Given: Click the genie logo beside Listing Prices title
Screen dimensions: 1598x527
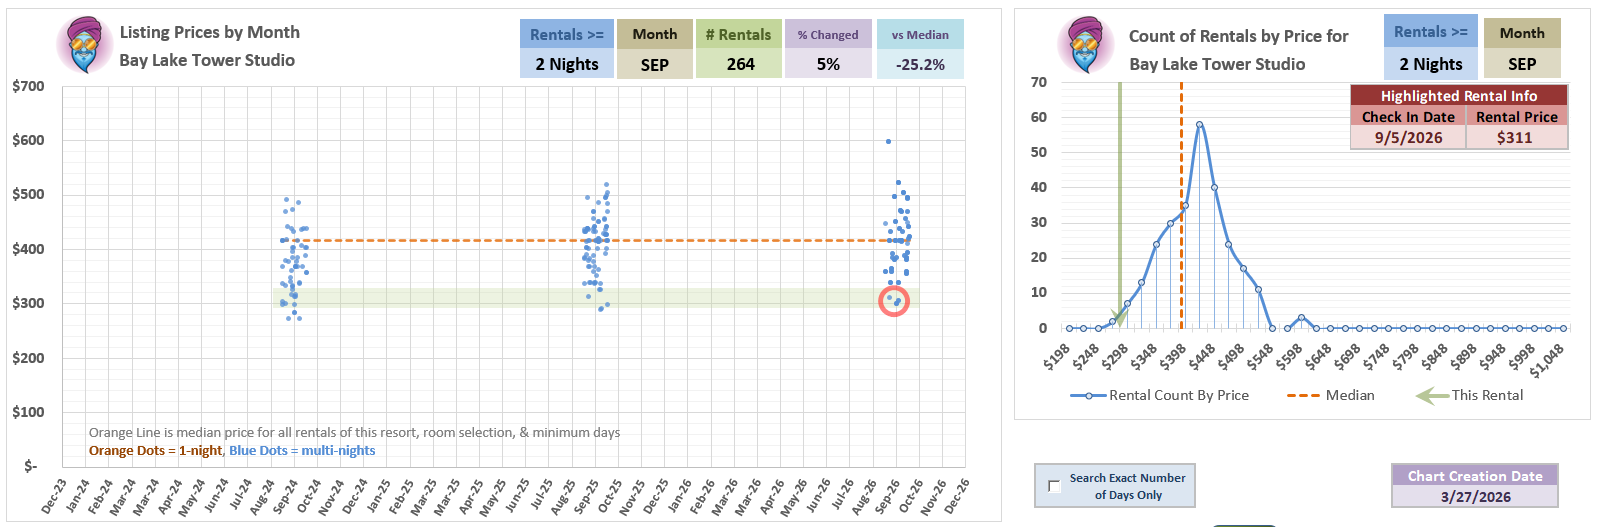Looking at the screenshot, I should coord(85,46).
